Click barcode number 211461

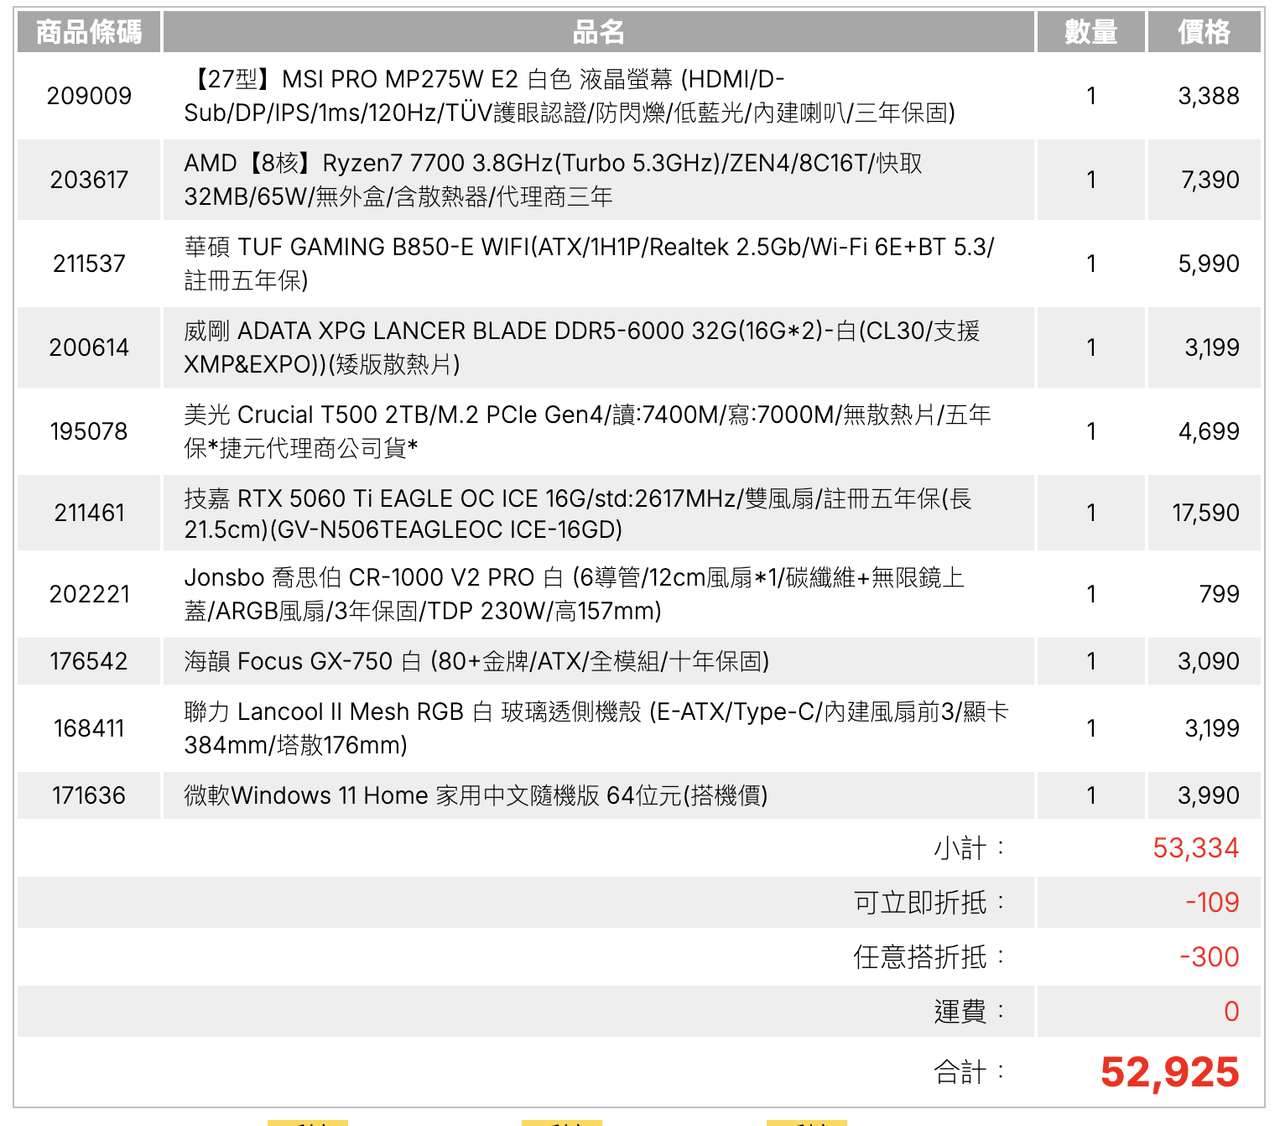(x=89, y=514)
